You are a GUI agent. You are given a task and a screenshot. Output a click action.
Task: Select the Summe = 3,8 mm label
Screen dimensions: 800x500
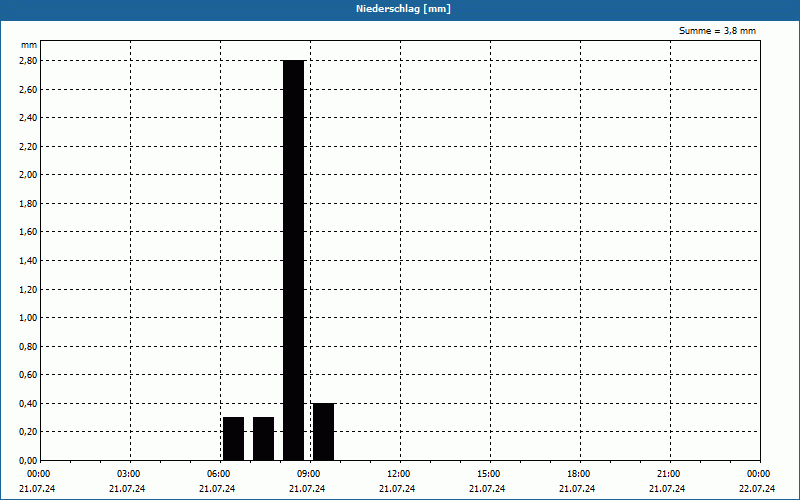(x=717, y=31)
